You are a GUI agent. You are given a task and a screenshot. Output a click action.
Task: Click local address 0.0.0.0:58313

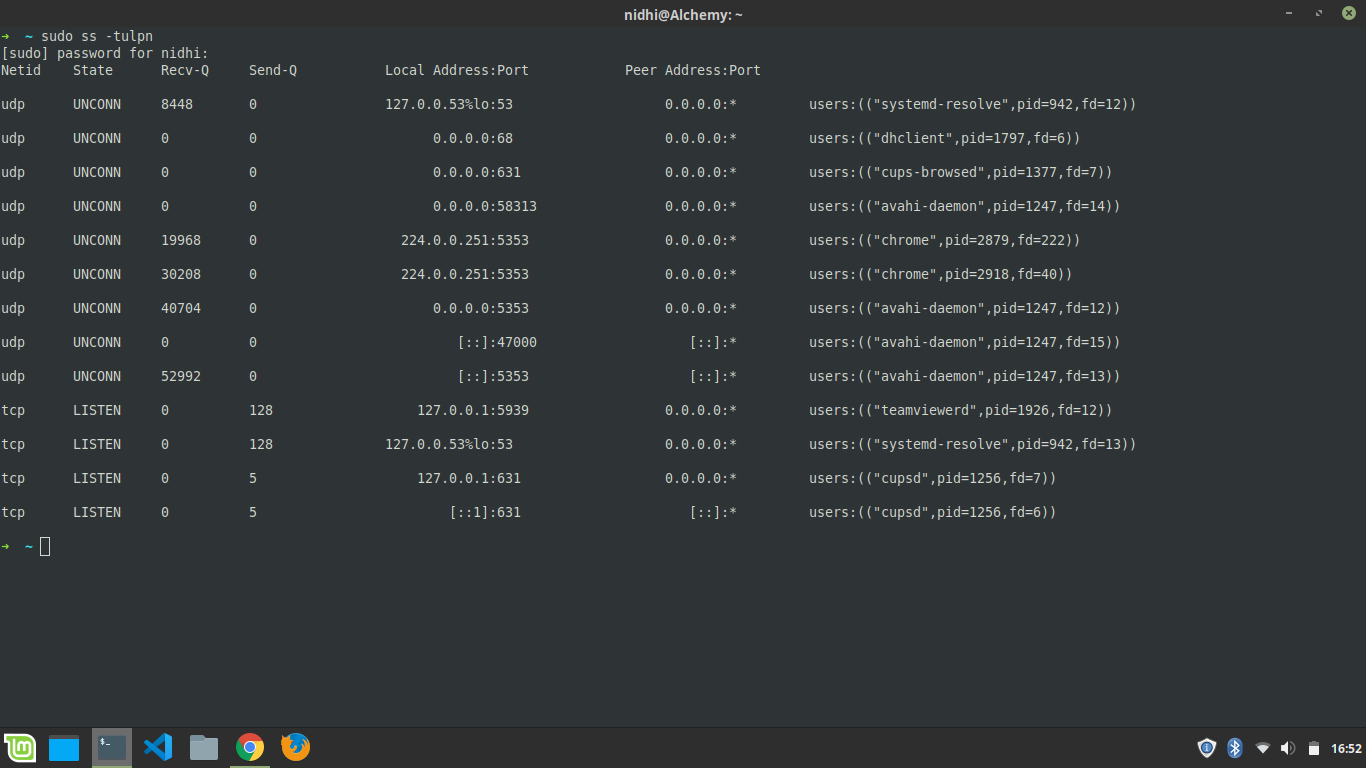click(x=485, y=206)
